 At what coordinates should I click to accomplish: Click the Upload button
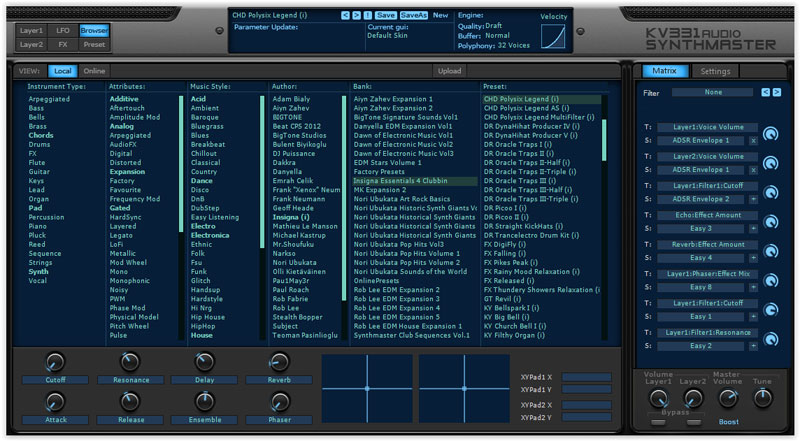[450, 71]
